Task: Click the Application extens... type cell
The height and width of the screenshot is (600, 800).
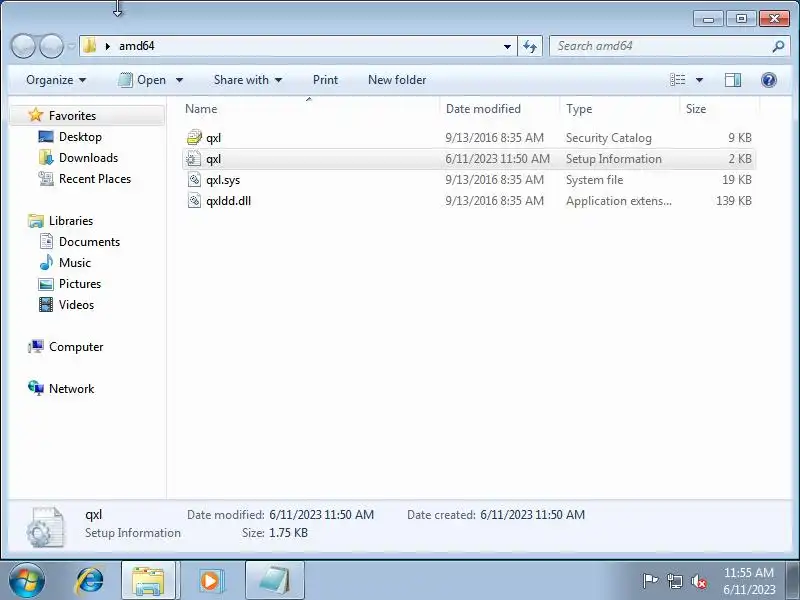Action: 618,201
